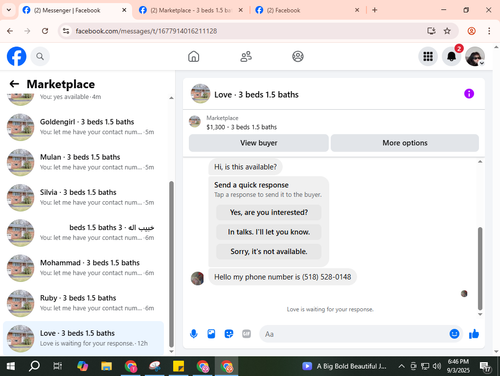Choose a sticker icon
The image size is (500, 376).
click(x=229, y=334)
